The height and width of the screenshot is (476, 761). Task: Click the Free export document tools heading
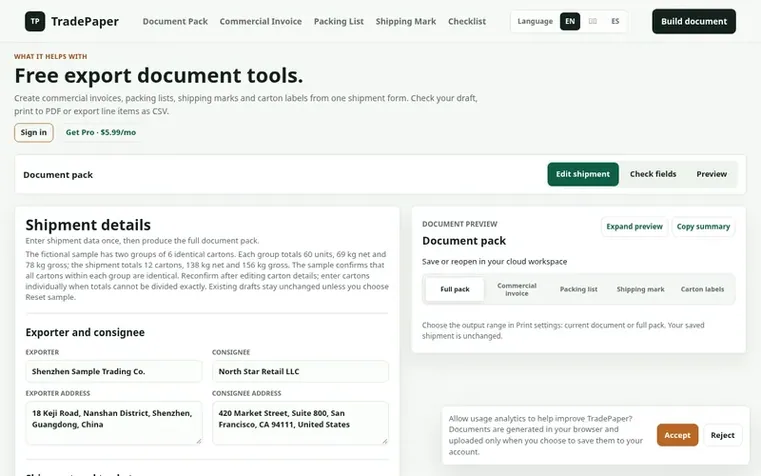[159, 76]
